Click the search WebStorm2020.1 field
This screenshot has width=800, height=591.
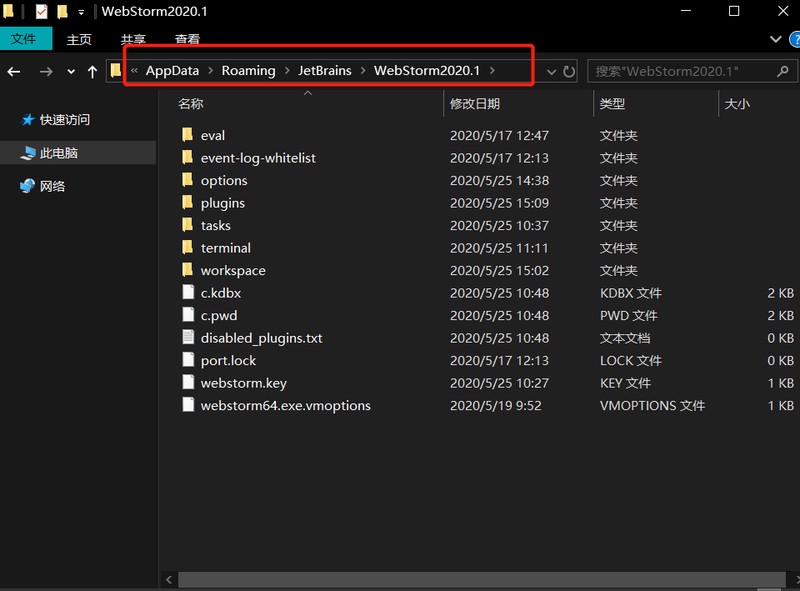[691, 71]
